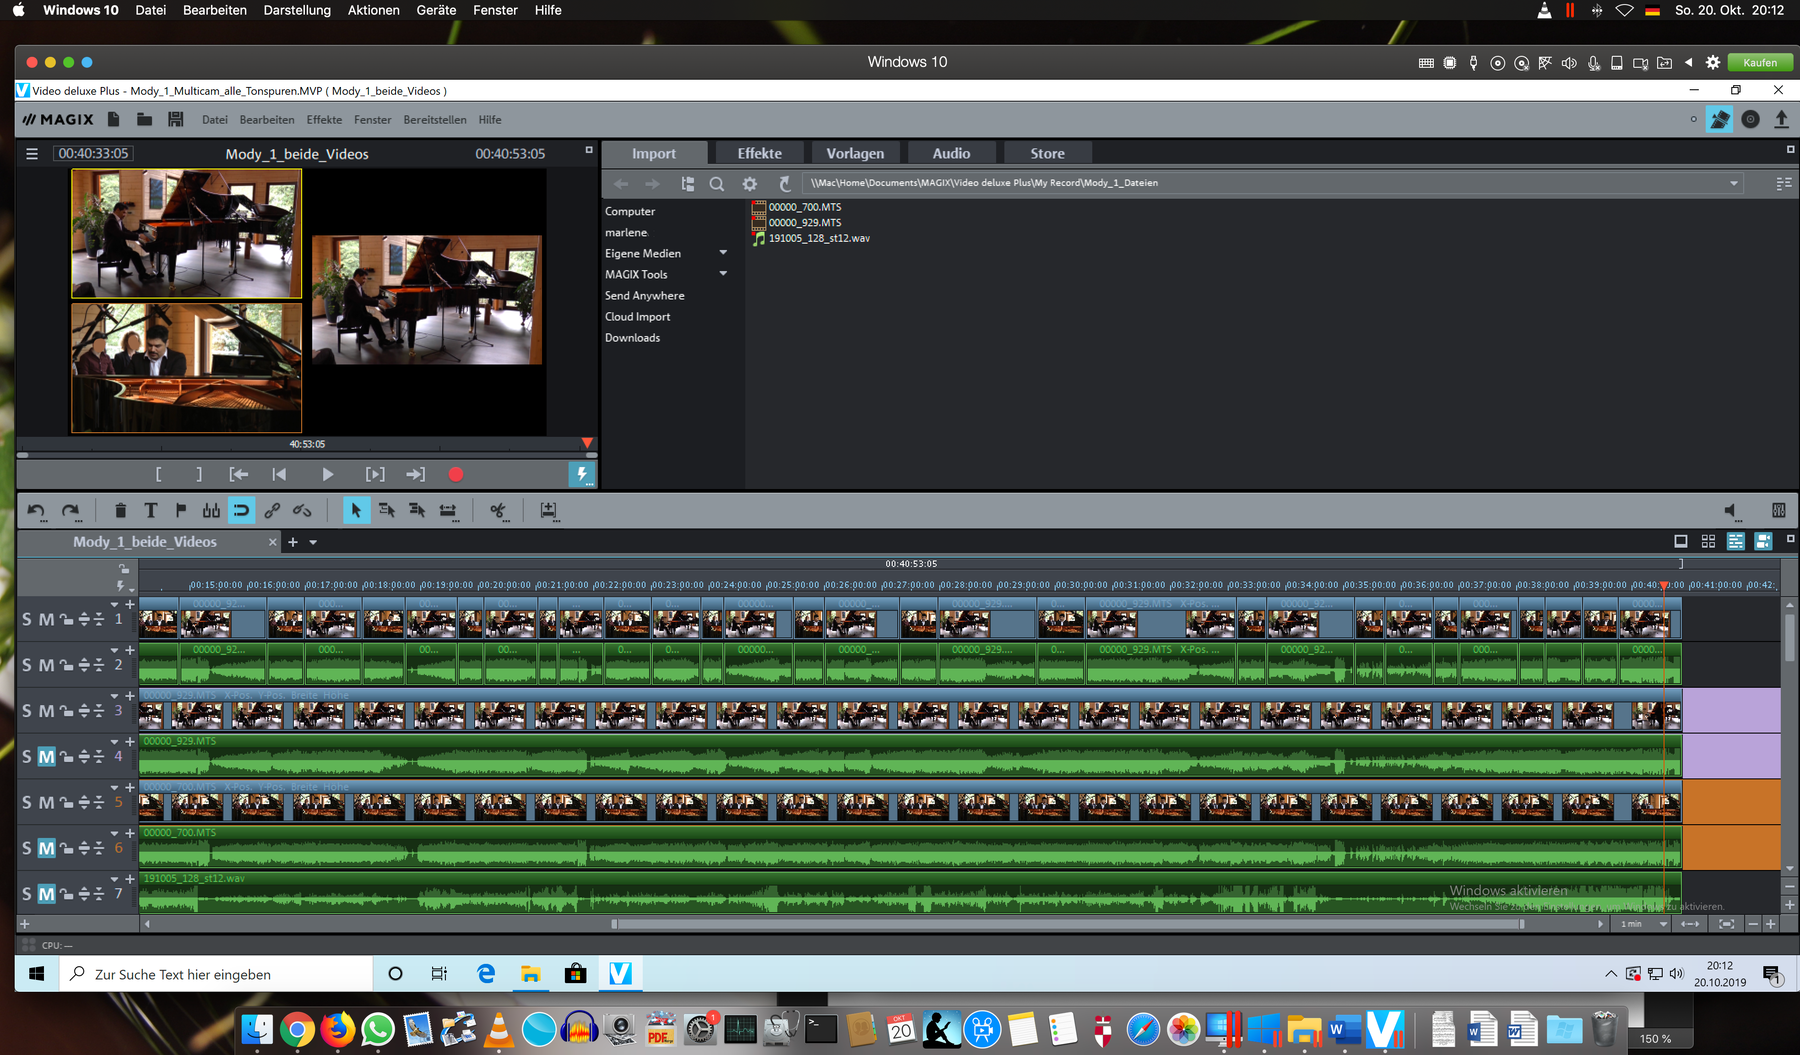1800x1055 pixels.
Task: Redo the last undone edit
Action: click(x=70, y=511)
